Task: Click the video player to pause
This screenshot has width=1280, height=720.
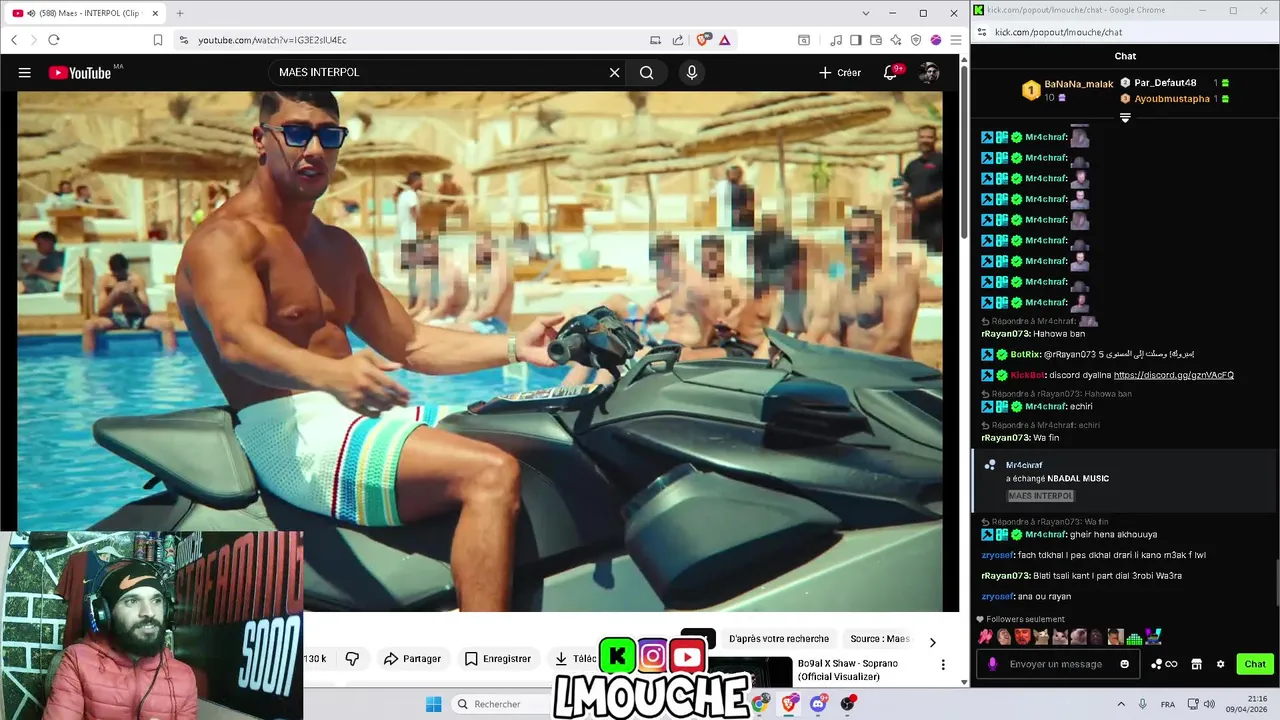Action: coord(480,350)
